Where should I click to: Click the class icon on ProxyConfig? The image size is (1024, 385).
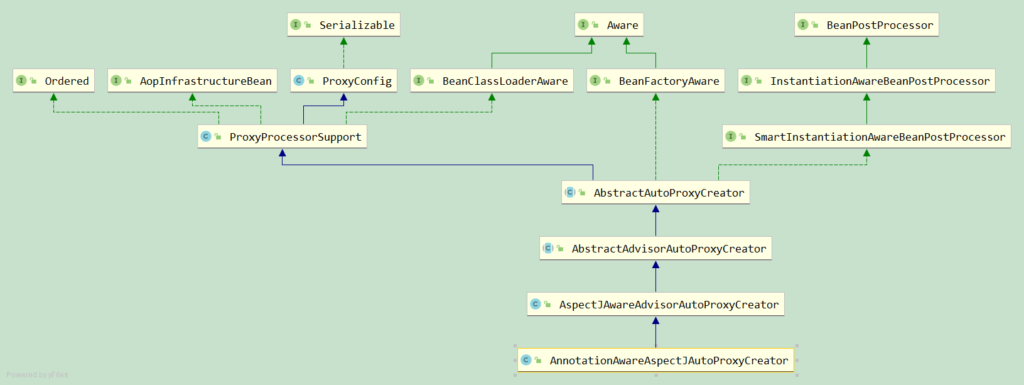pos(299,82)
